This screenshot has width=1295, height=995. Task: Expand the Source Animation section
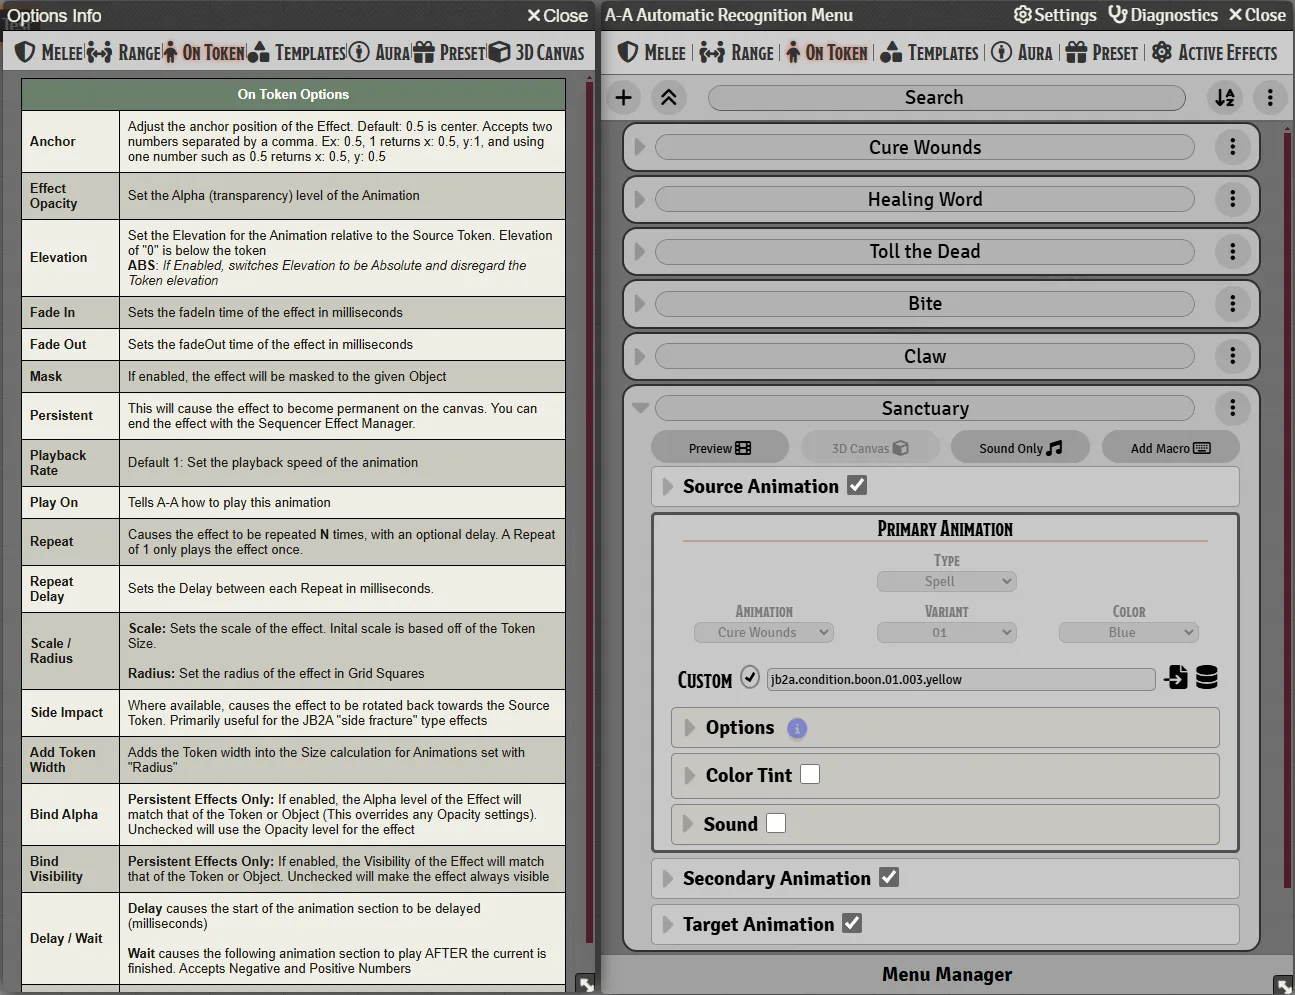pos(668,486)
